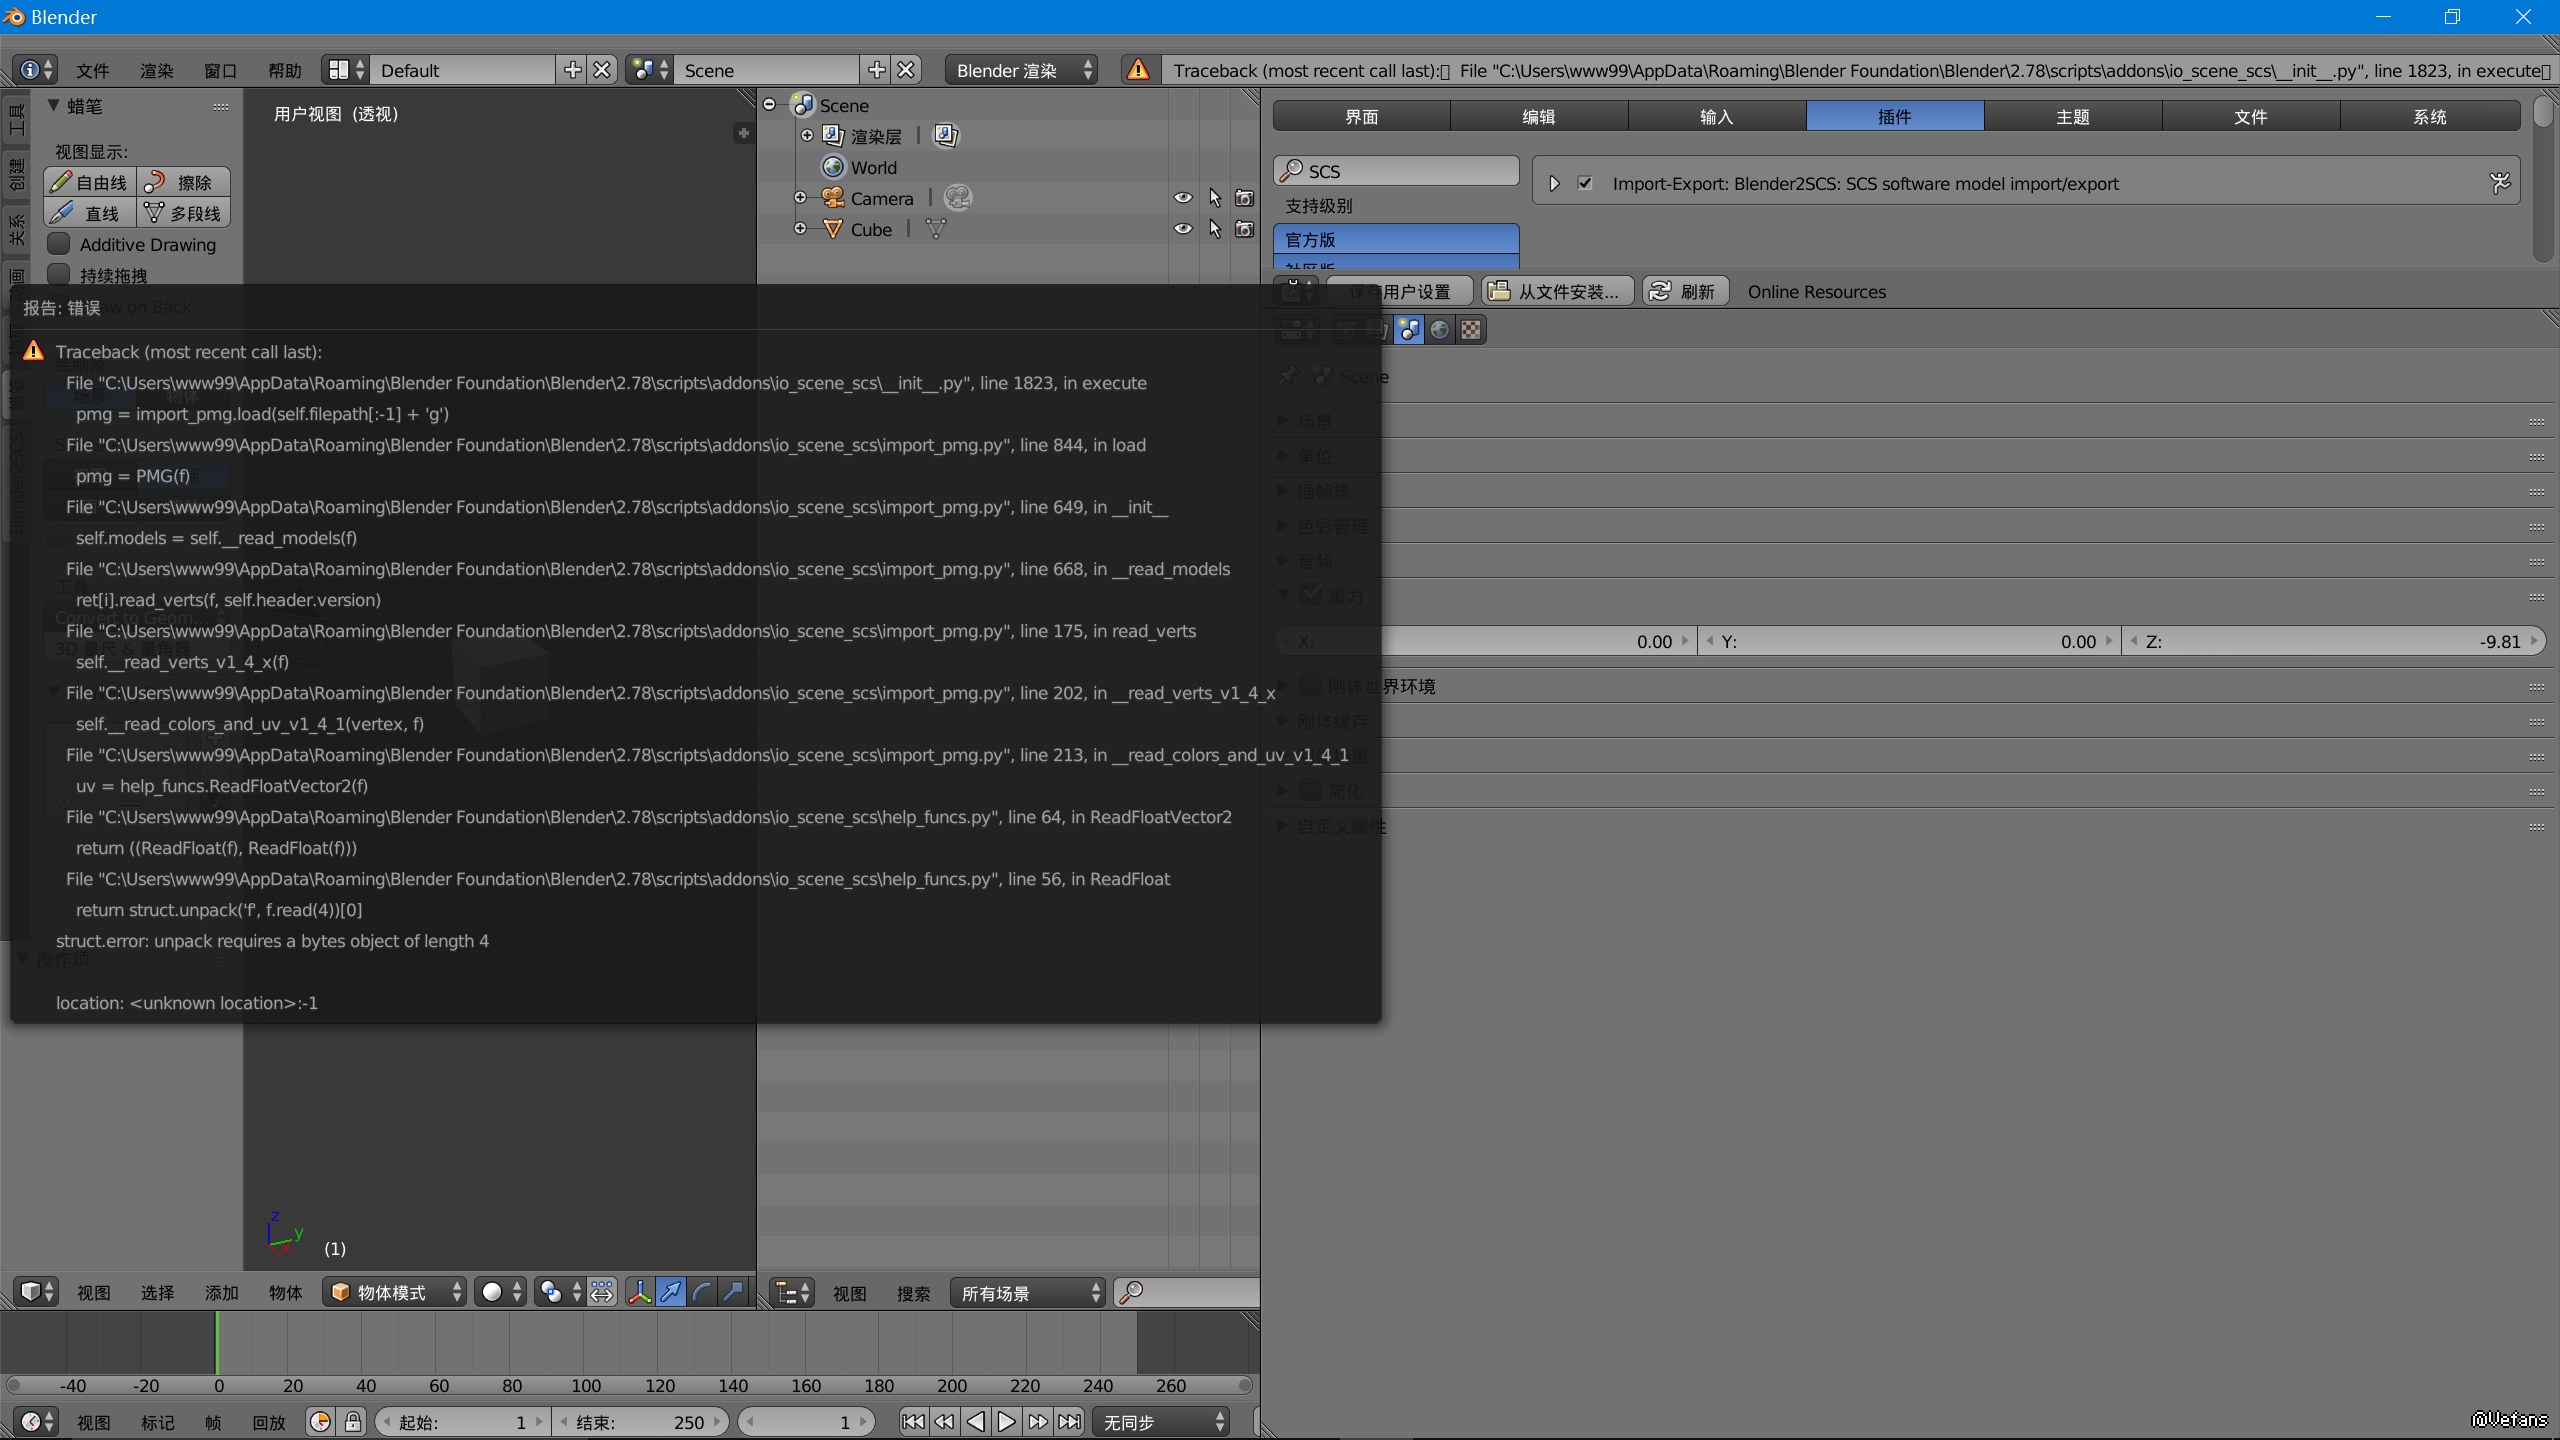Click the Refresh (刷新) addons icon button
Image resolution: width=2560 pixels, height=1440 pixels.
[1685, 291]
